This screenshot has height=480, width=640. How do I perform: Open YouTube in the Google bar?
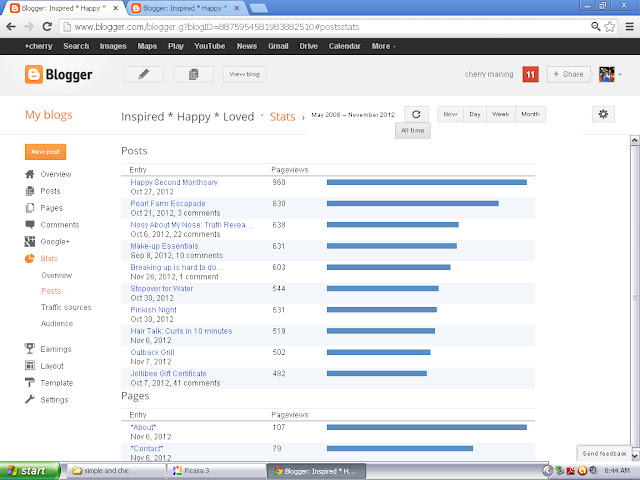pos(209,47)
